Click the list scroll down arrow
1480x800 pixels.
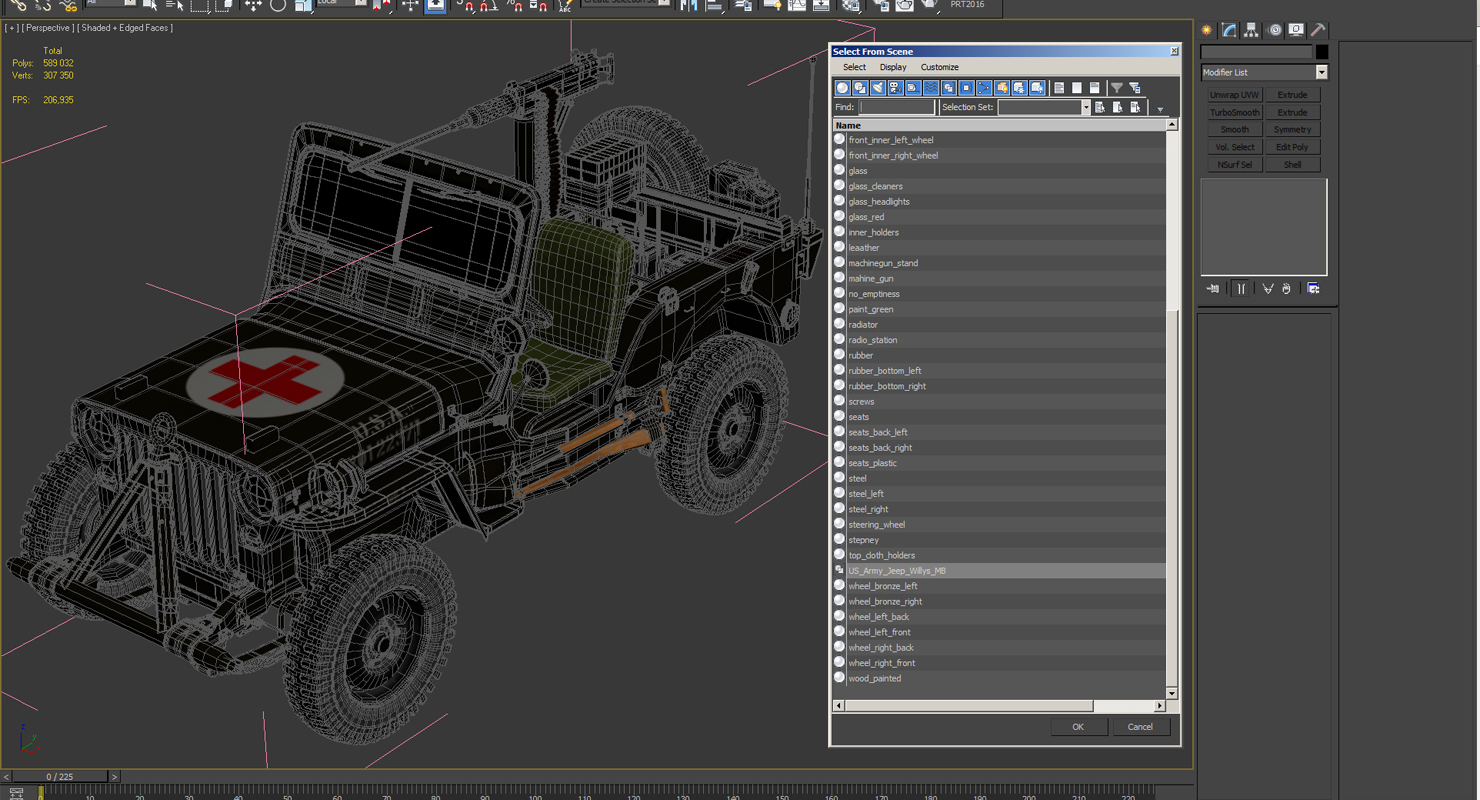1172,693
